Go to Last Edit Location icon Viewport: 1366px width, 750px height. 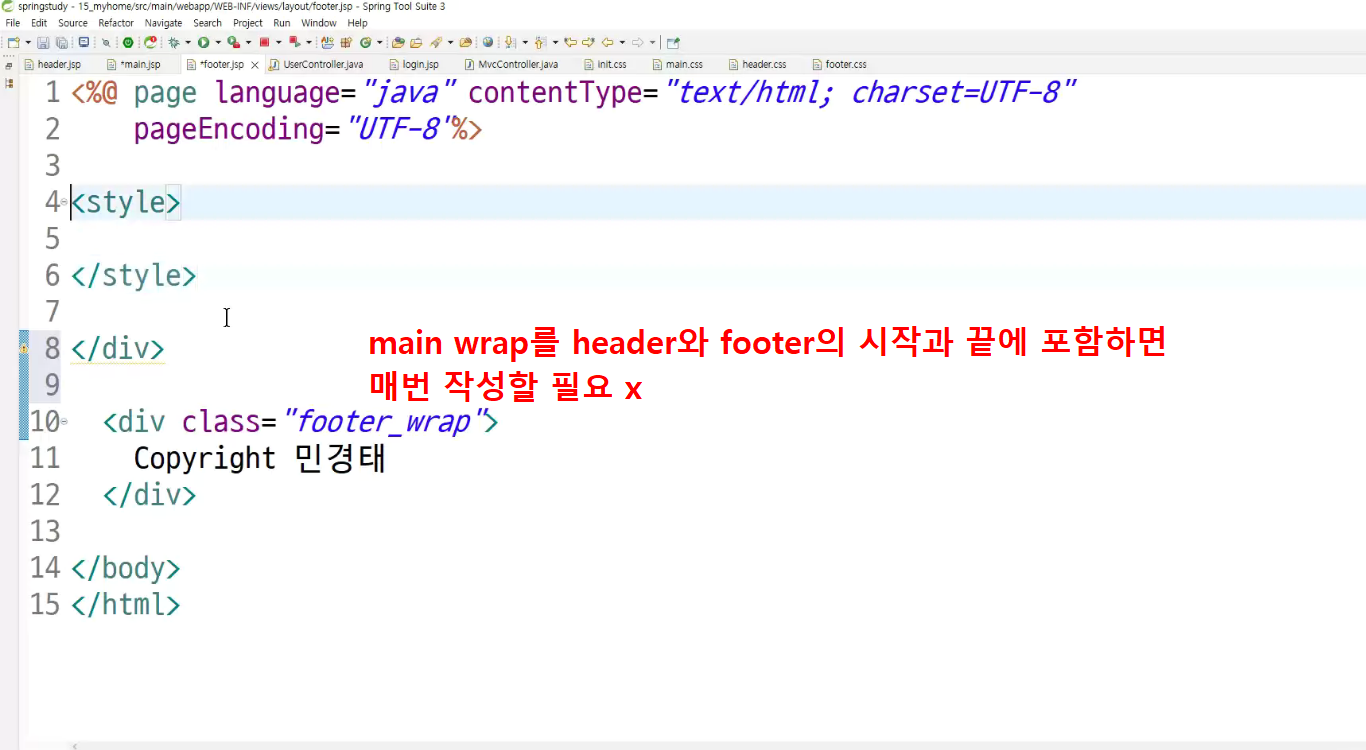coord(570,43)
